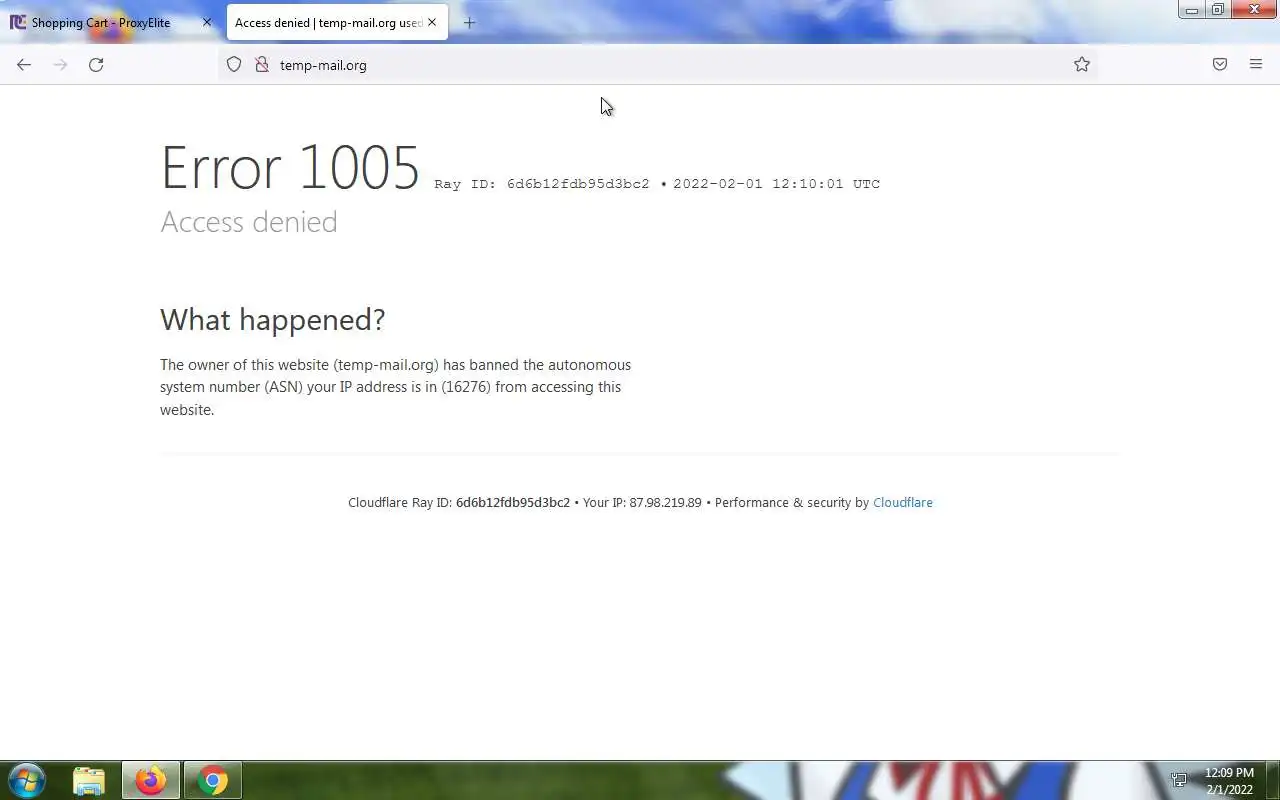Click the Your IP: 87.98.219.89 text
The image size is (1280, 800).
click(x=642, y=503)
